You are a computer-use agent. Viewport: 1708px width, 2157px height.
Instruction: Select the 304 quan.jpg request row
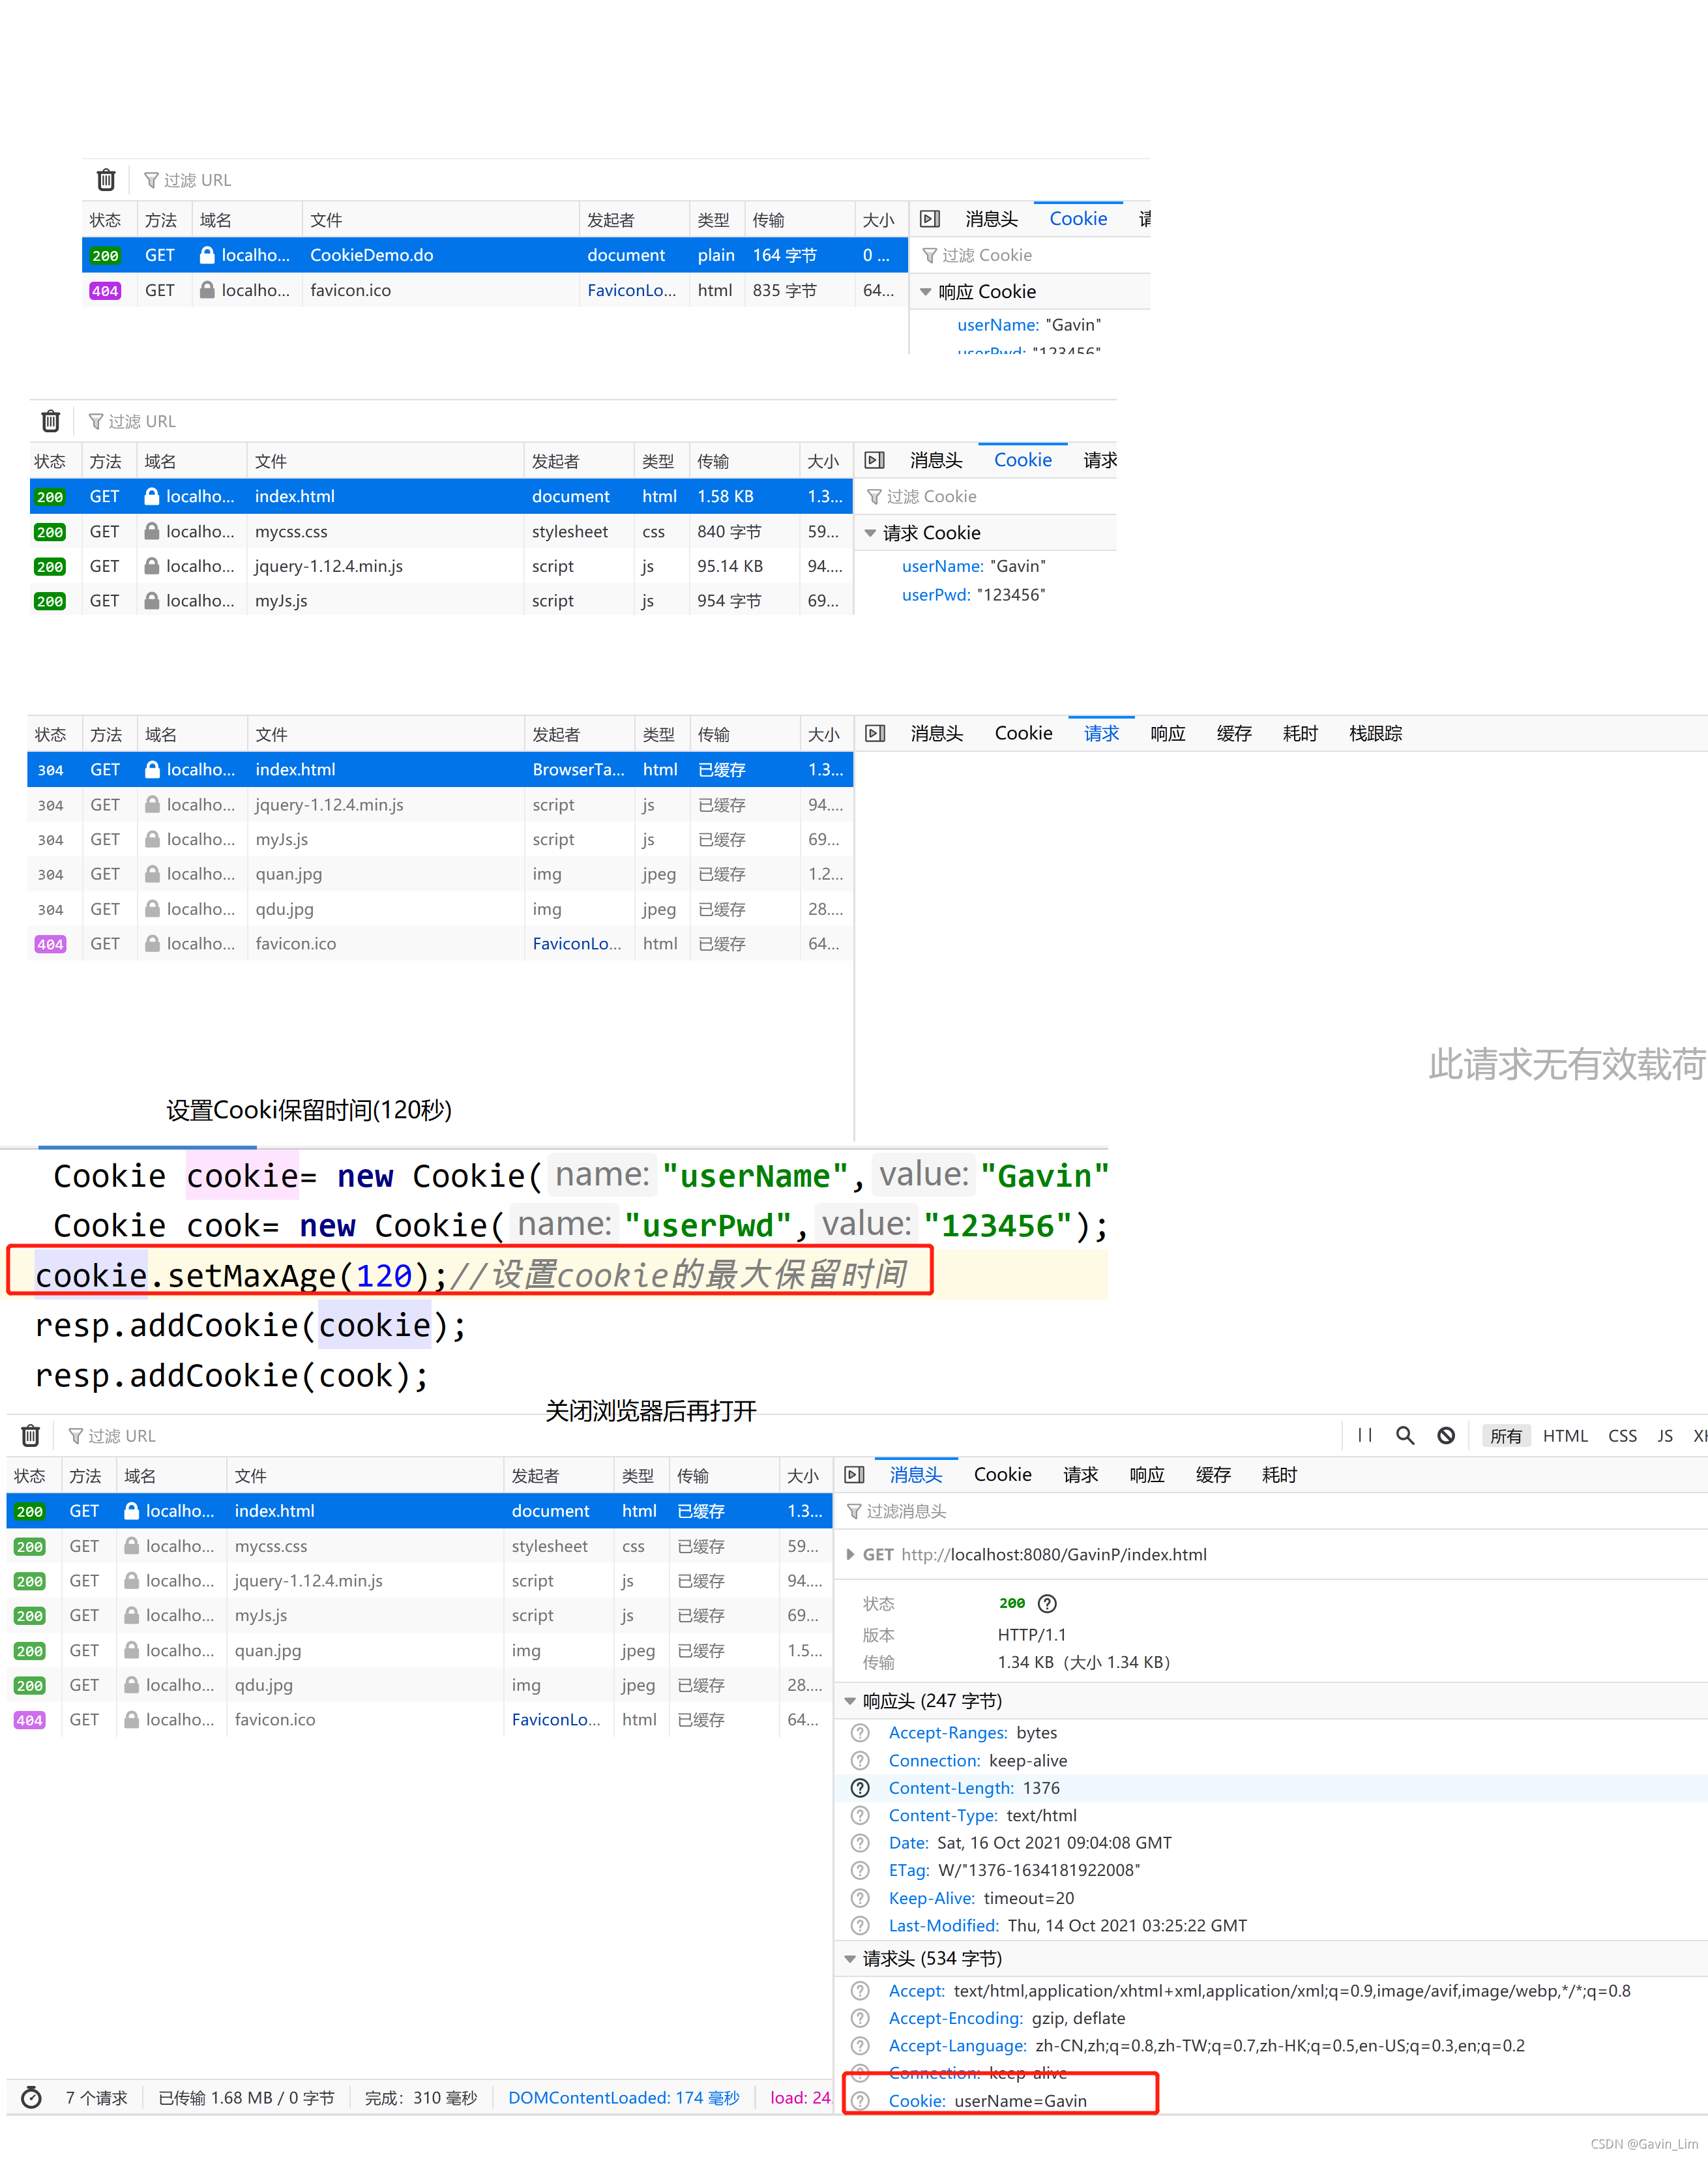[440, 873]
